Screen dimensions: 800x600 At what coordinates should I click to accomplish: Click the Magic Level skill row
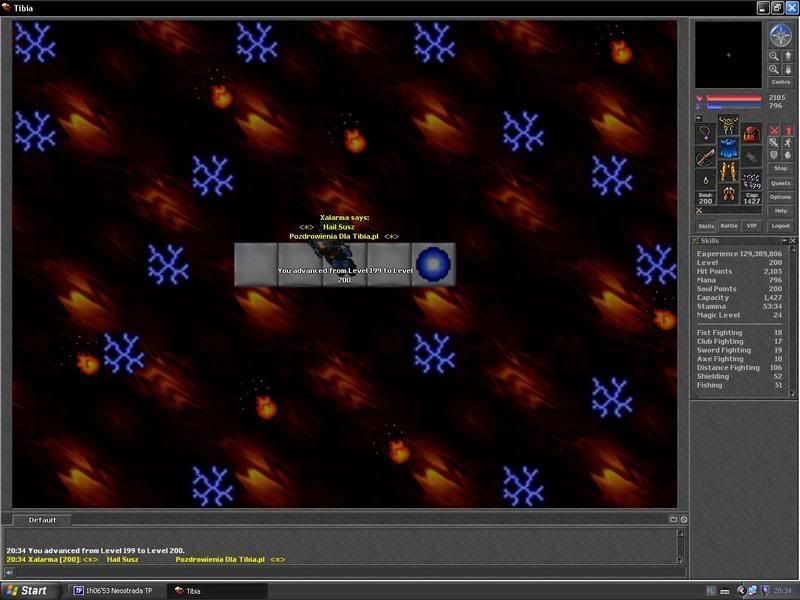coord(739,315)
